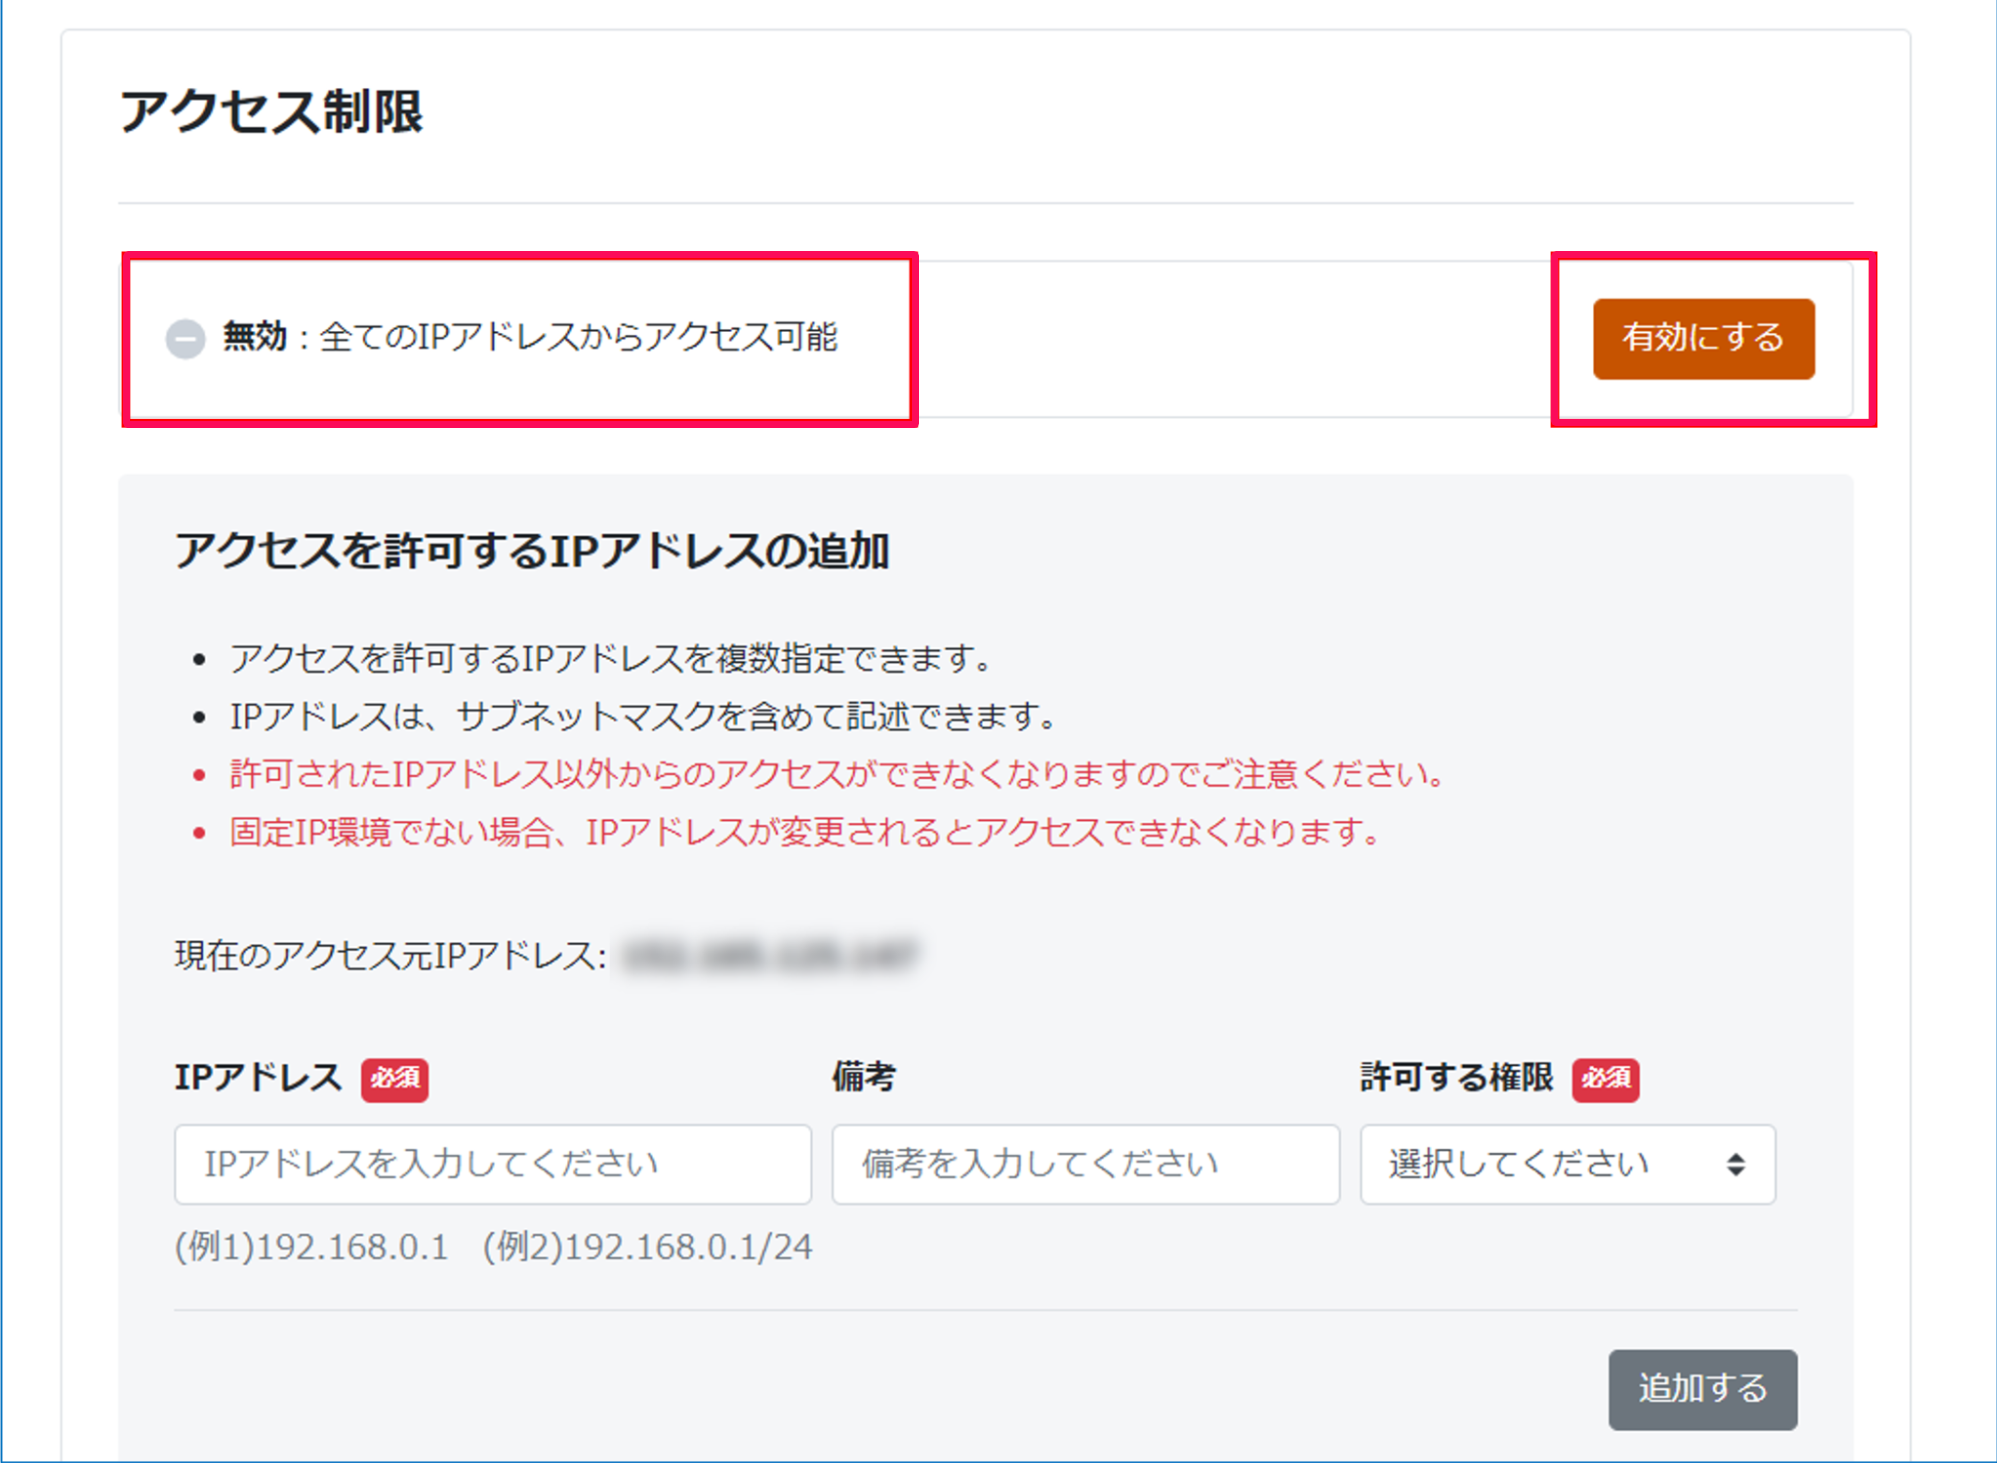Click the example text (例1)192.168.0.1

point(312,1247)
